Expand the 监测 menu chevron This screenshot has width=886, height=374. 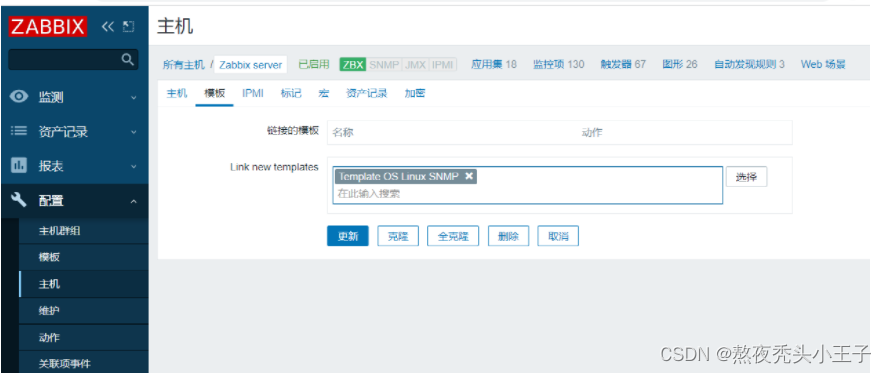134,98
